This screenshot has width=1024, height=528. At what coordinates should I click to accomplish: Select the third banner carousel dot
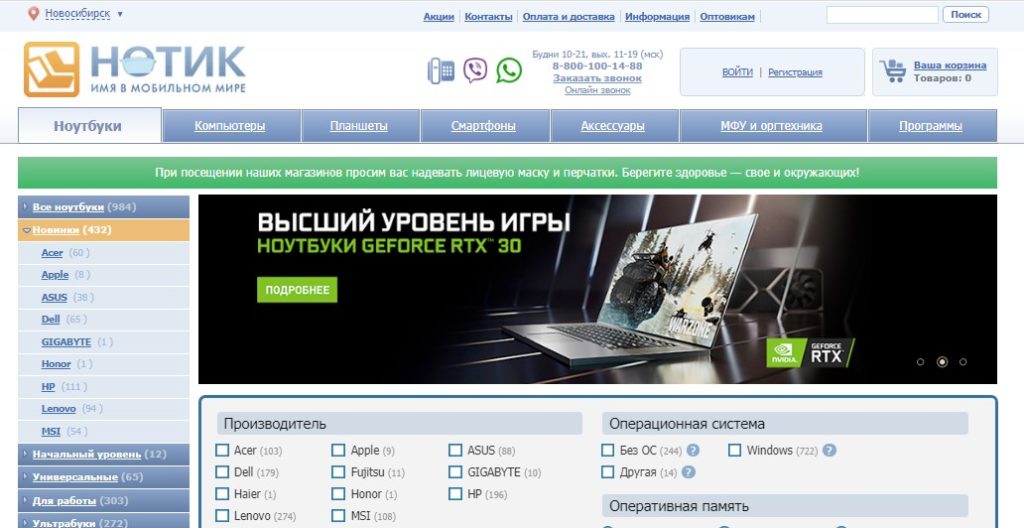click(963, 362)
